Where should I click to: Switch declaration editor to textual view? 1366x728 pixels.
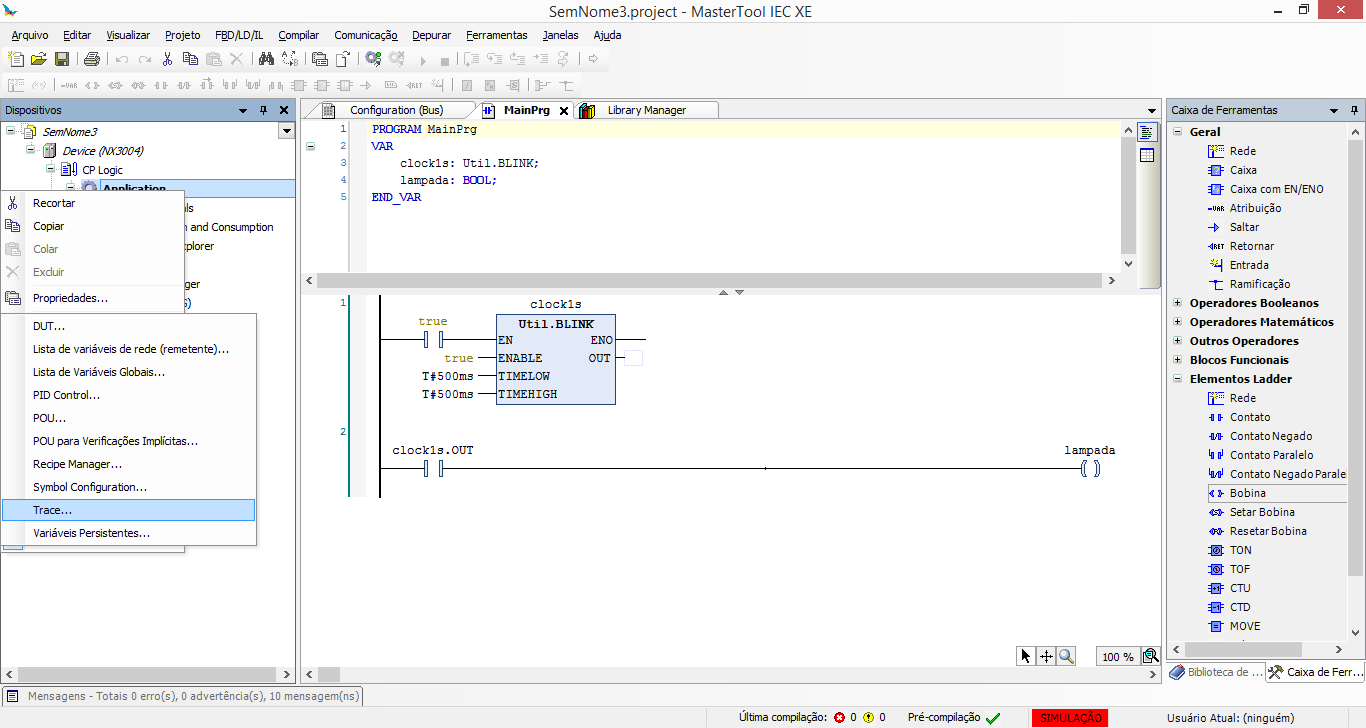[1147, 132]
